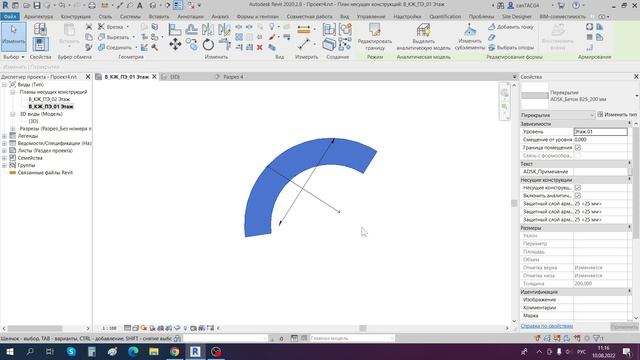This screenshot has height=360, width=640.
Task: Open Skype from the taskbar
Action: [x=71, y=351]
